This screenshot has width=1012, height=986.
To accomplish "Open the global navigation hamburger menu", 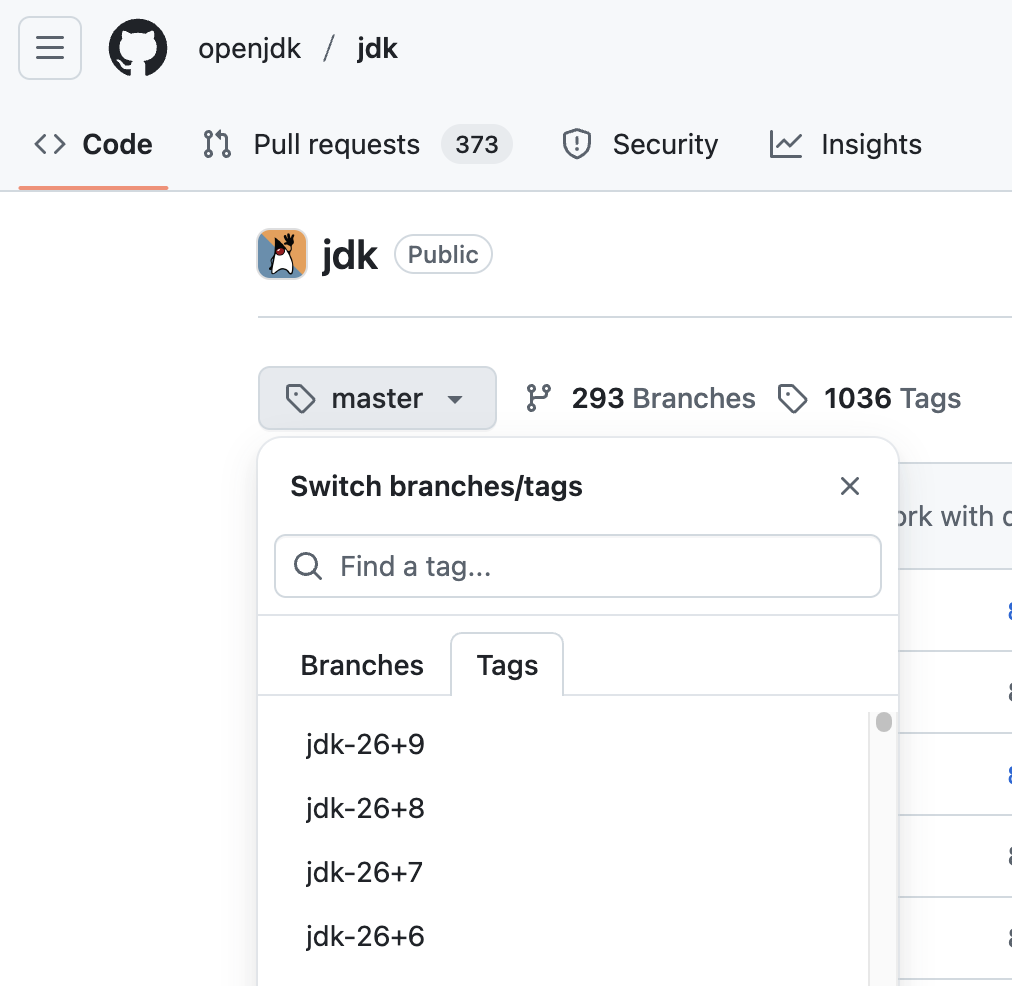I will coord(49,47).
